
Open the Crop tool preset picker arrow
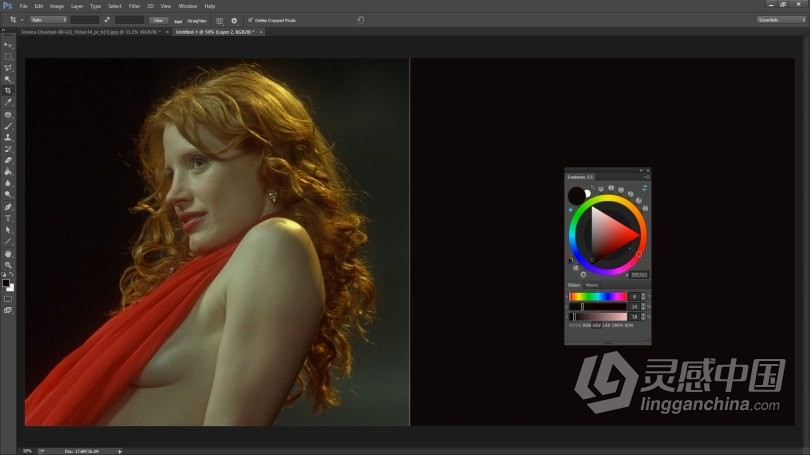pyautogui.click(x=22, y=20)
